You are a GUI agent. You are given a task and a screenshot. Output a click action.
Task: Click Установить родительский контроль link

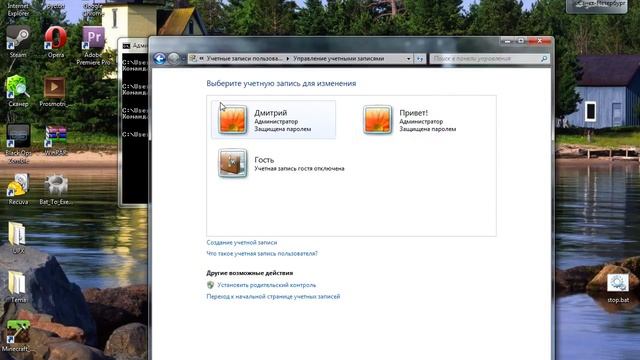[x=267, y=285]
